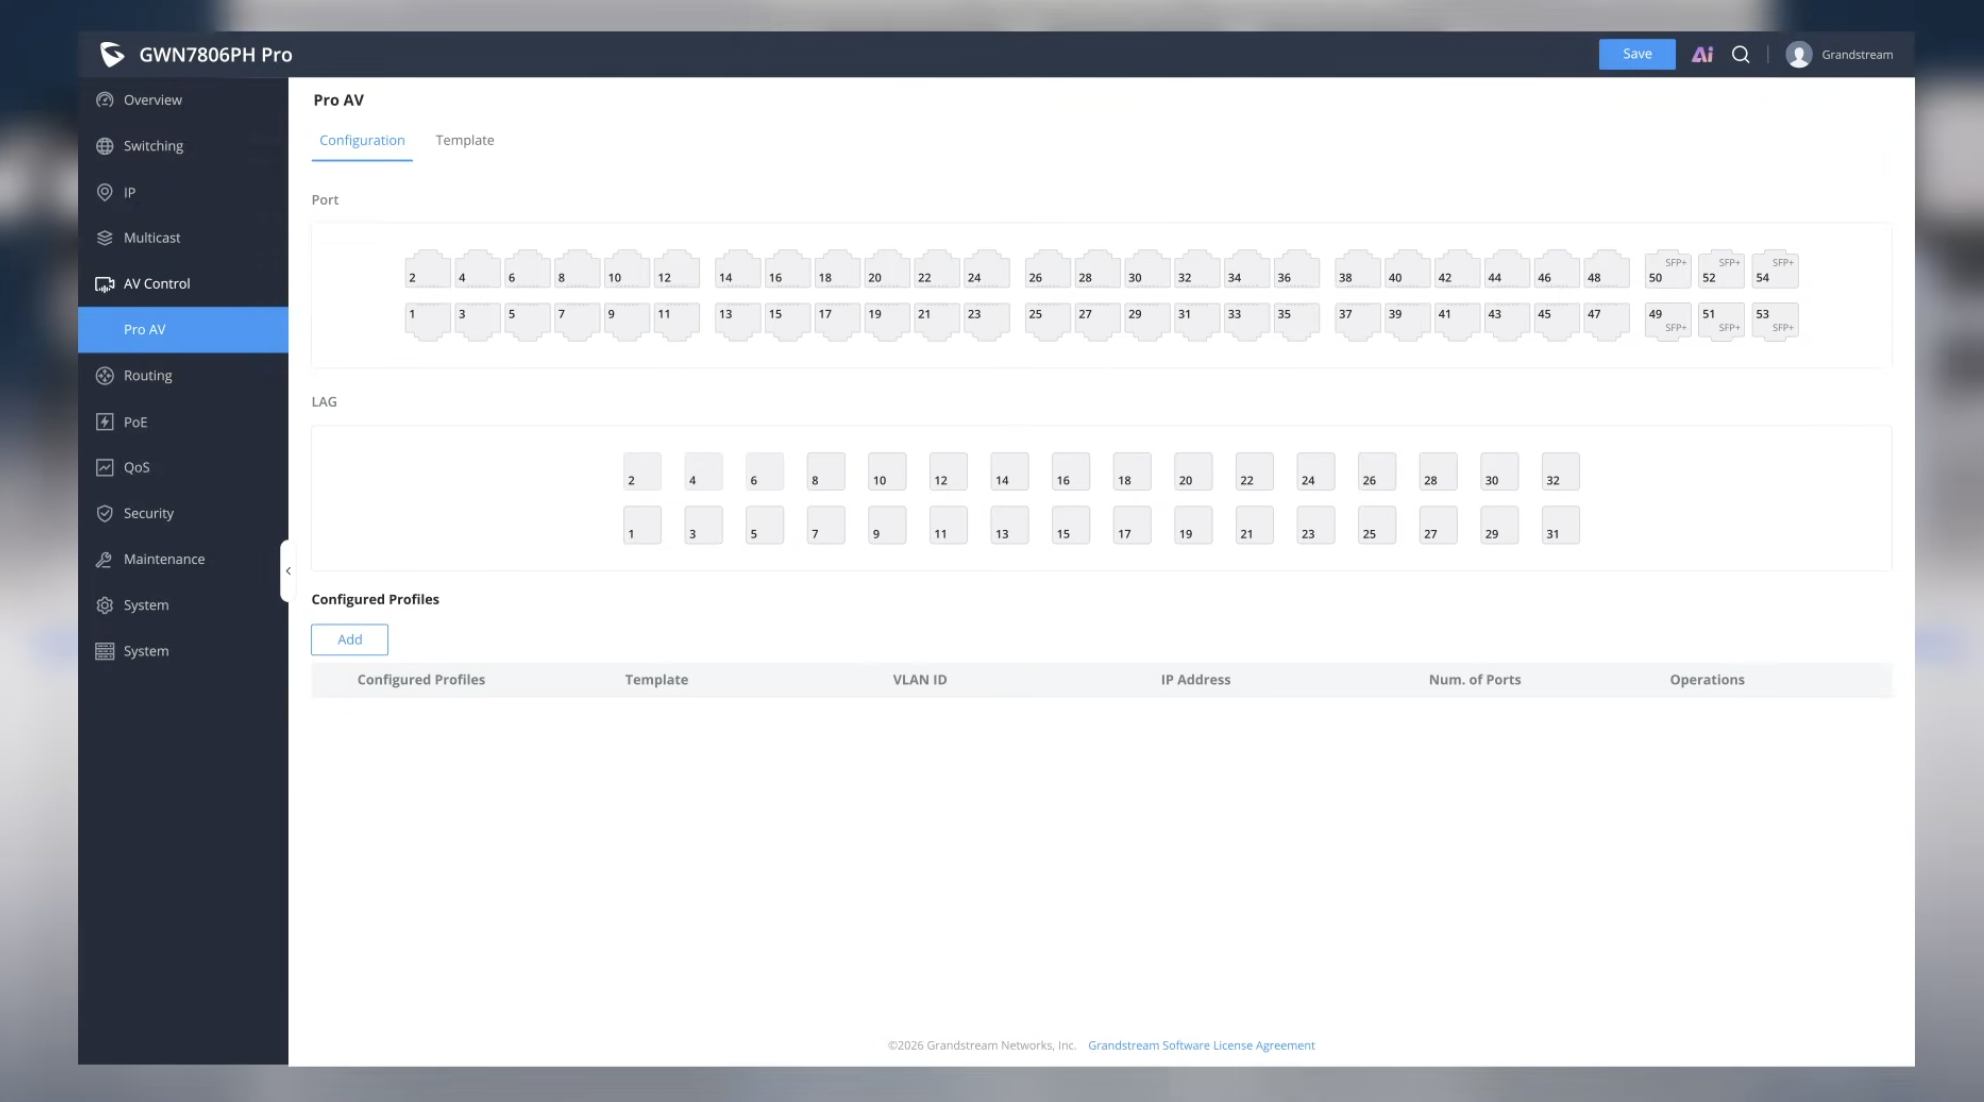The image size is (1984, 1102).
Task: Expand the QoS menu
Action: [183, 467]
